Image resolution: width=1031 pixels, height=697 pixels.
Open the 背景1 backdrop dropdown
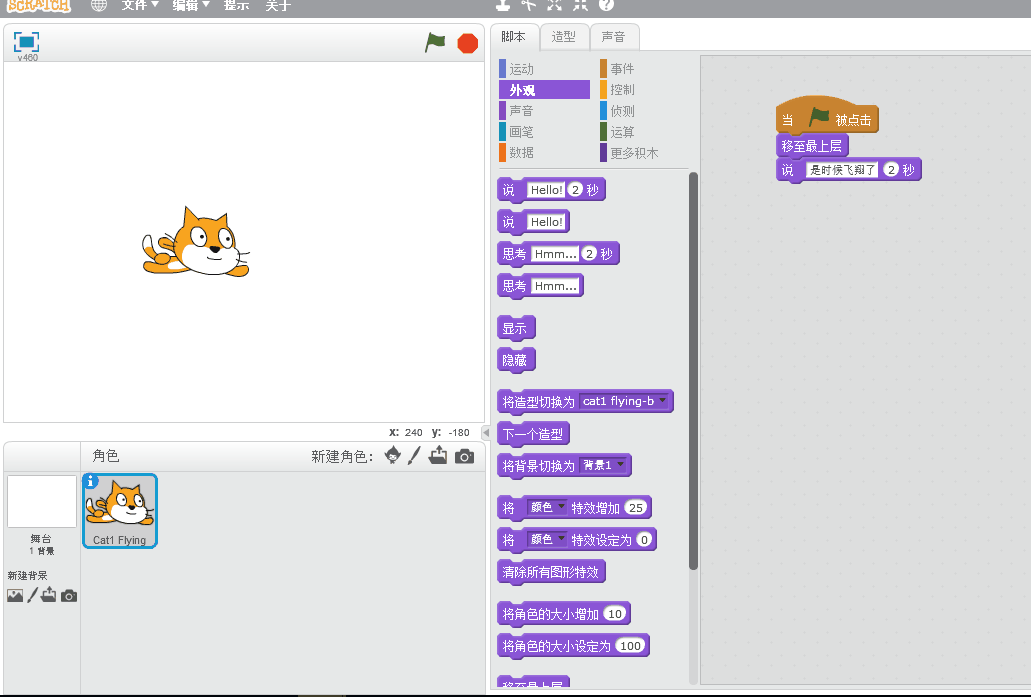pos(604,466)
